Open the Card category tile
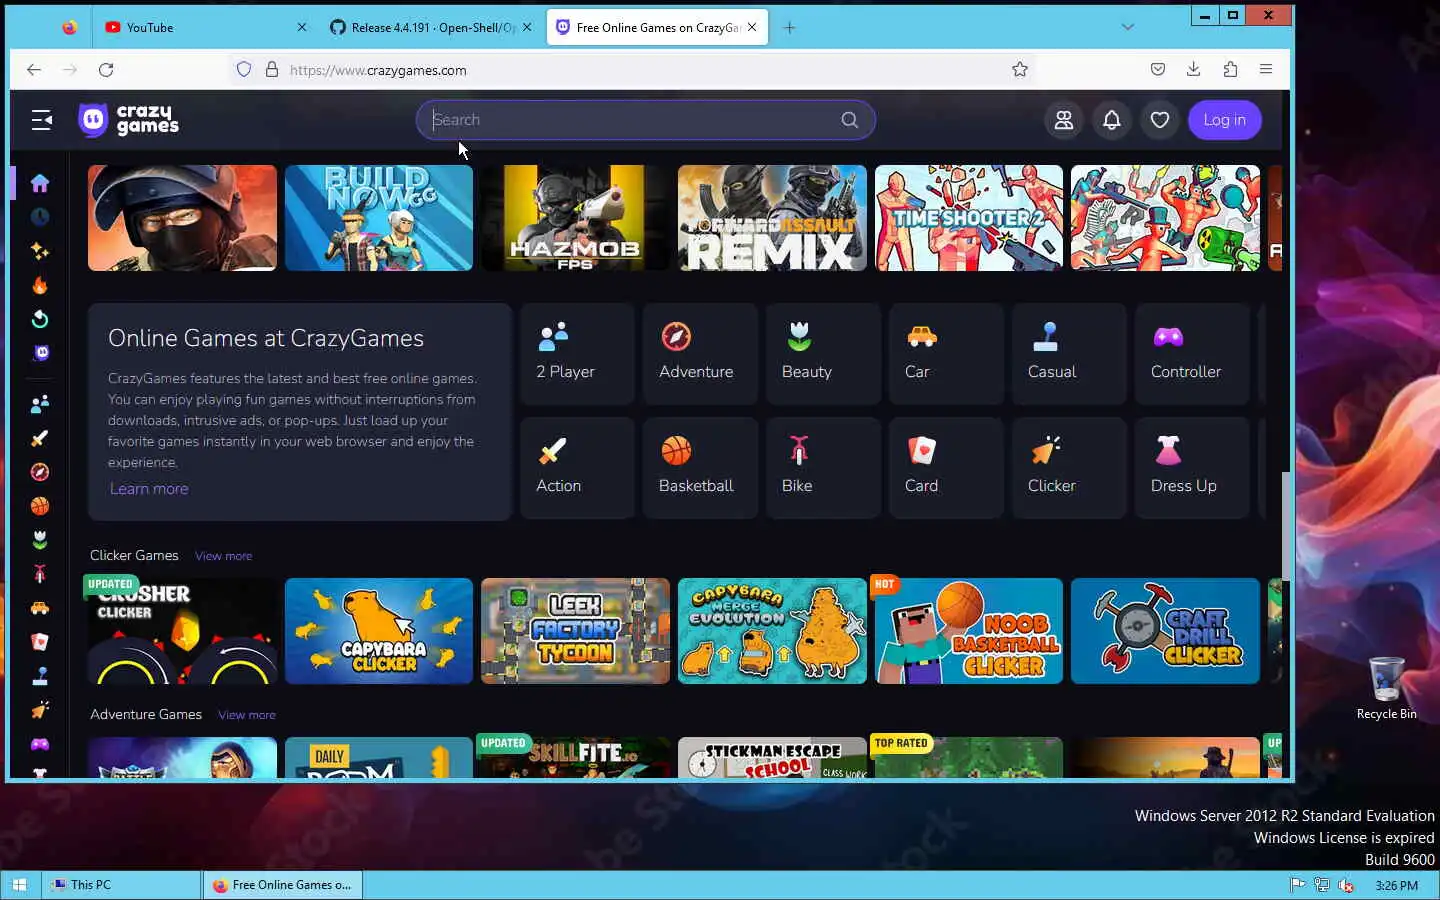This screenshot has width=1440, height=900. (946, 467)
